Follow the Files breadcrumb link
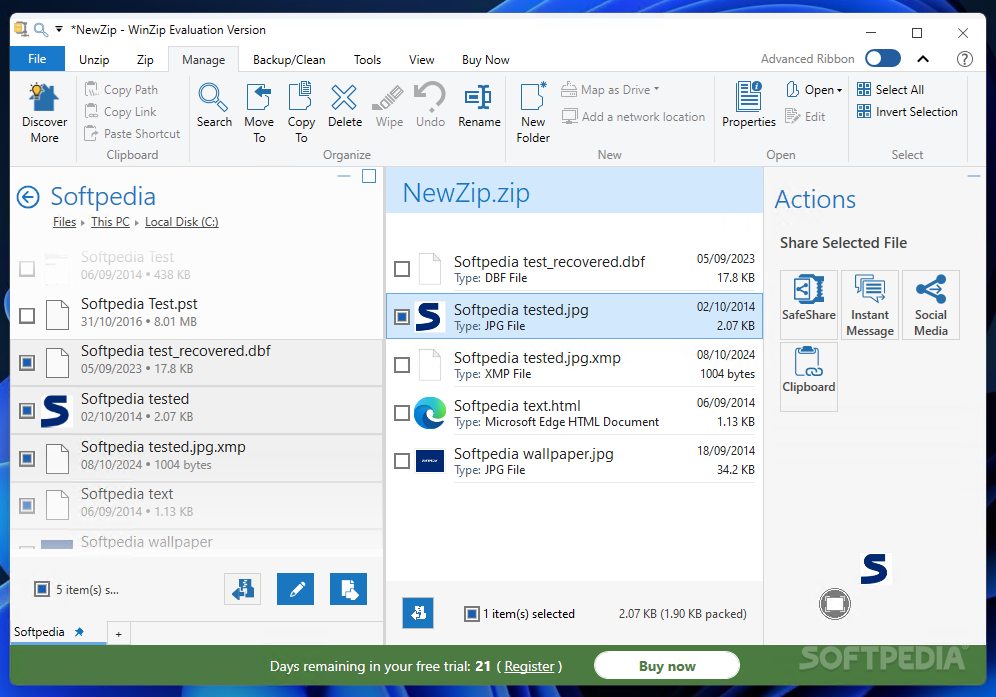This screenshot has width=996, height=697. (64, 222)
